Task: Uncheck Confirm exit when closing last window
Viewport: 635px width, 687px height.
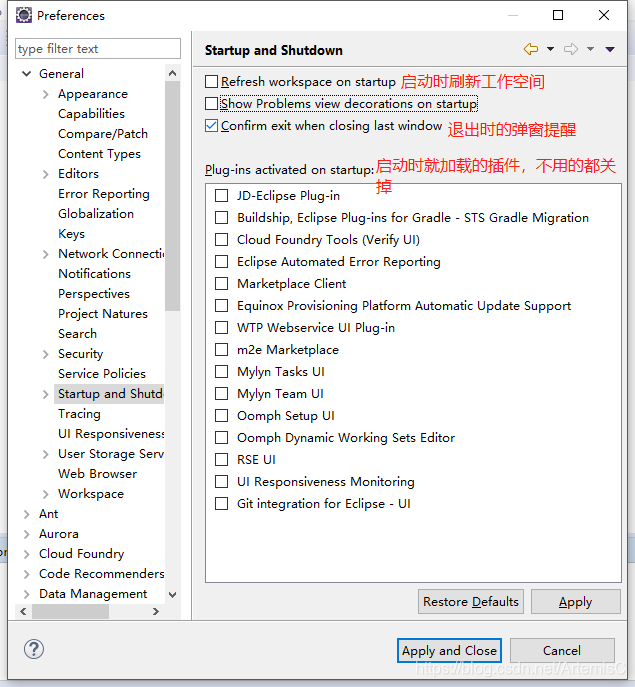Action: (x=211, y=126)
